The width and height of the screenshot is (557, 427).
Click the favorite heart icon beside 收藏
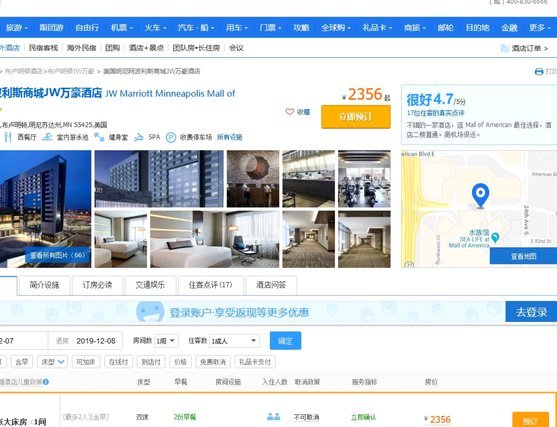tap(290, 112)
